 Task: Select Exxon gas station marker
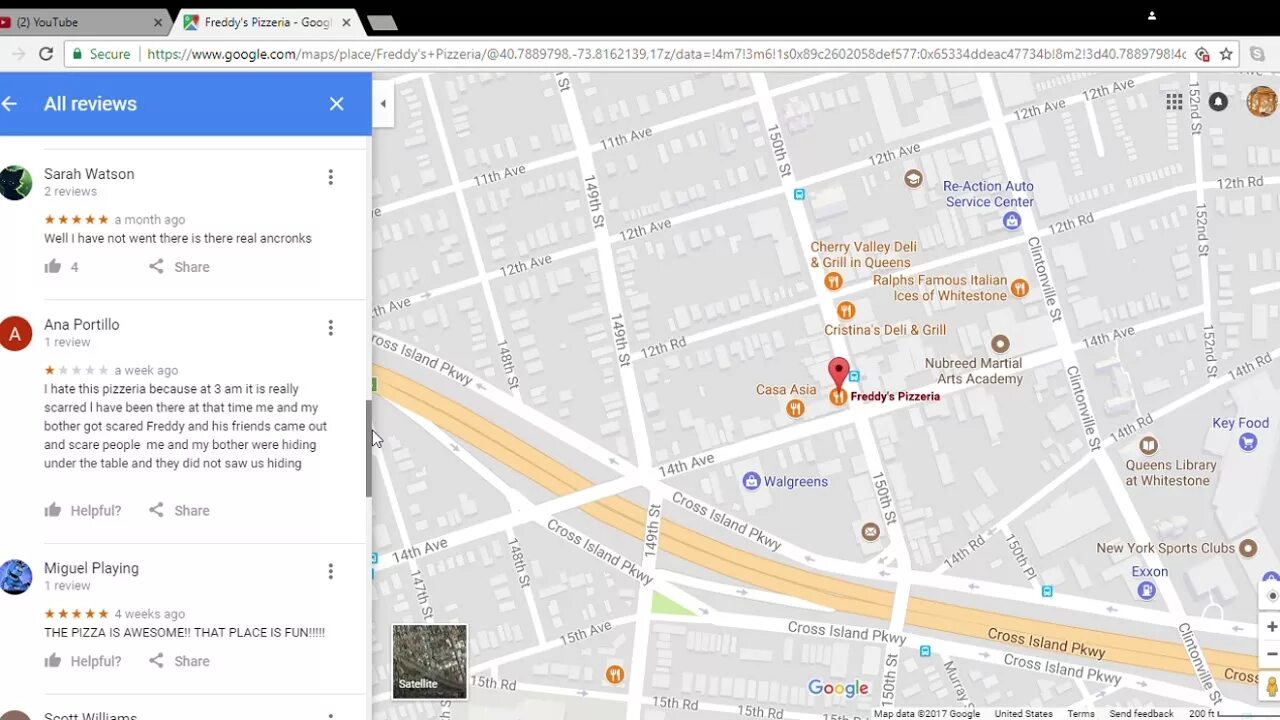(1146, 590)
